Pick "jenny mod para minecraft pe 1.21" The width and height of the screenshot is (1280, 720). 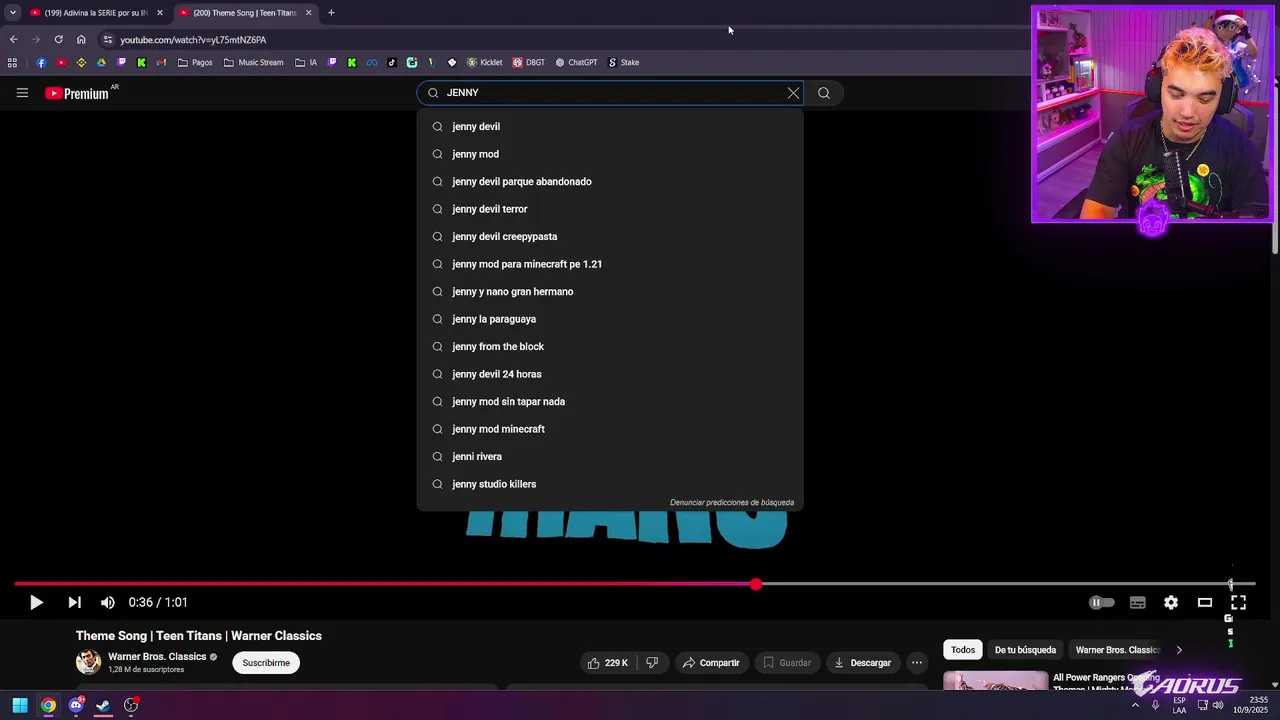click(x=610, y=264)
